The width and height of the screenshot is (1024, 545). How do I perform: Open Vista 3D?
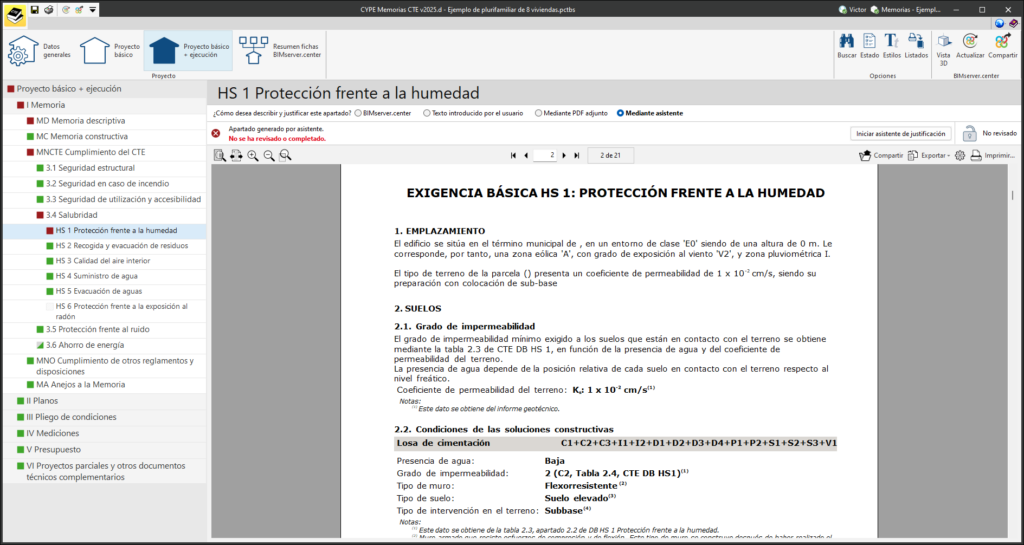[944, 50]
